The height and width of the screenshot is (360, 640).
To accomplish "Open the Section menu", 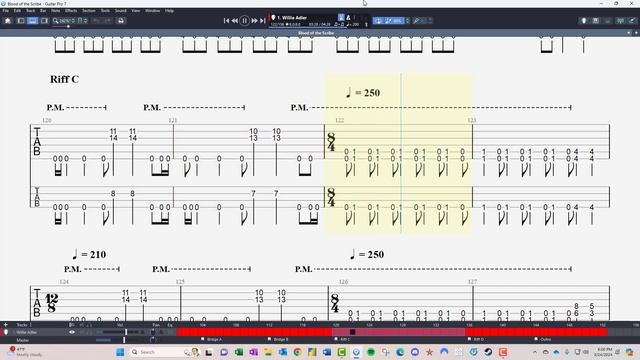I will 89,11.
